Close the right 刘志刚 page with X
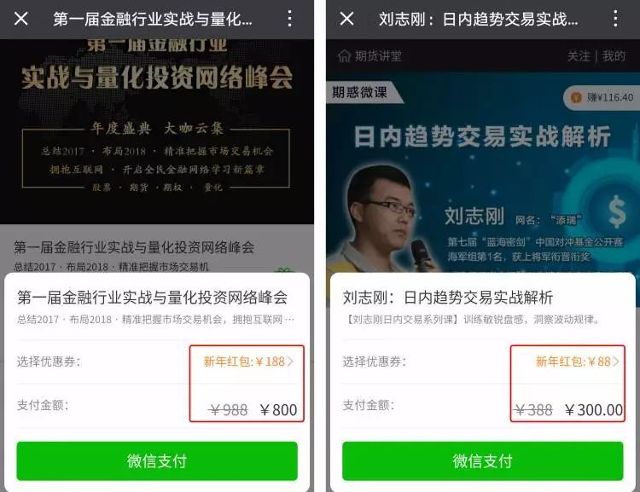Viewport: 640px width, 492px height. click(x=347, y=19)
